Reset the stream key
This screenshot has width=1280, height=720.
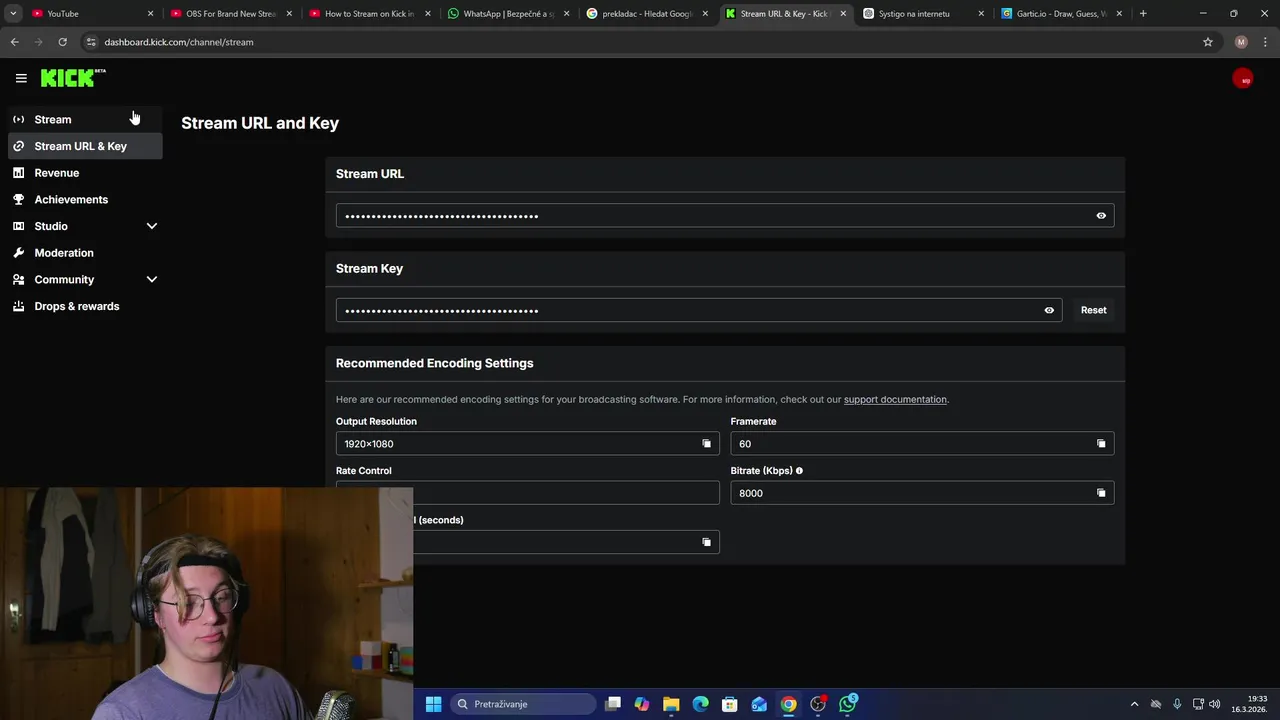click(1093, 310)
